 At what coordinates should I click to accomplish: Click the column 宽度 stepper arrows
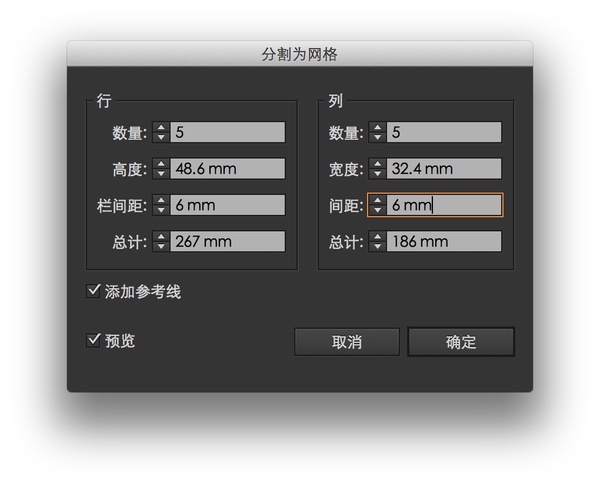click(377, 169)
